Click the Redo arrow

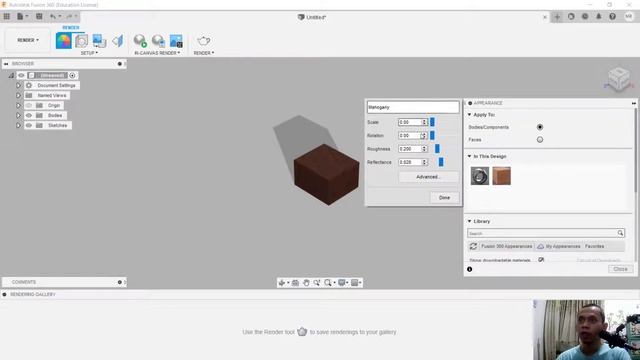69,17
